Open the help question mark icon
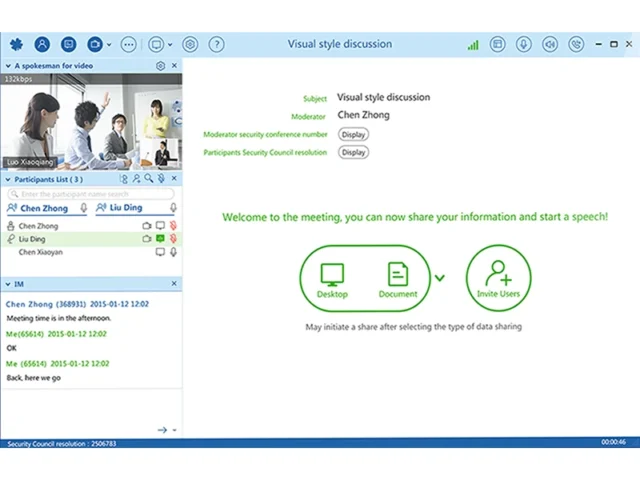Screen dimensions: 640x480 click(x=216, y=44)
